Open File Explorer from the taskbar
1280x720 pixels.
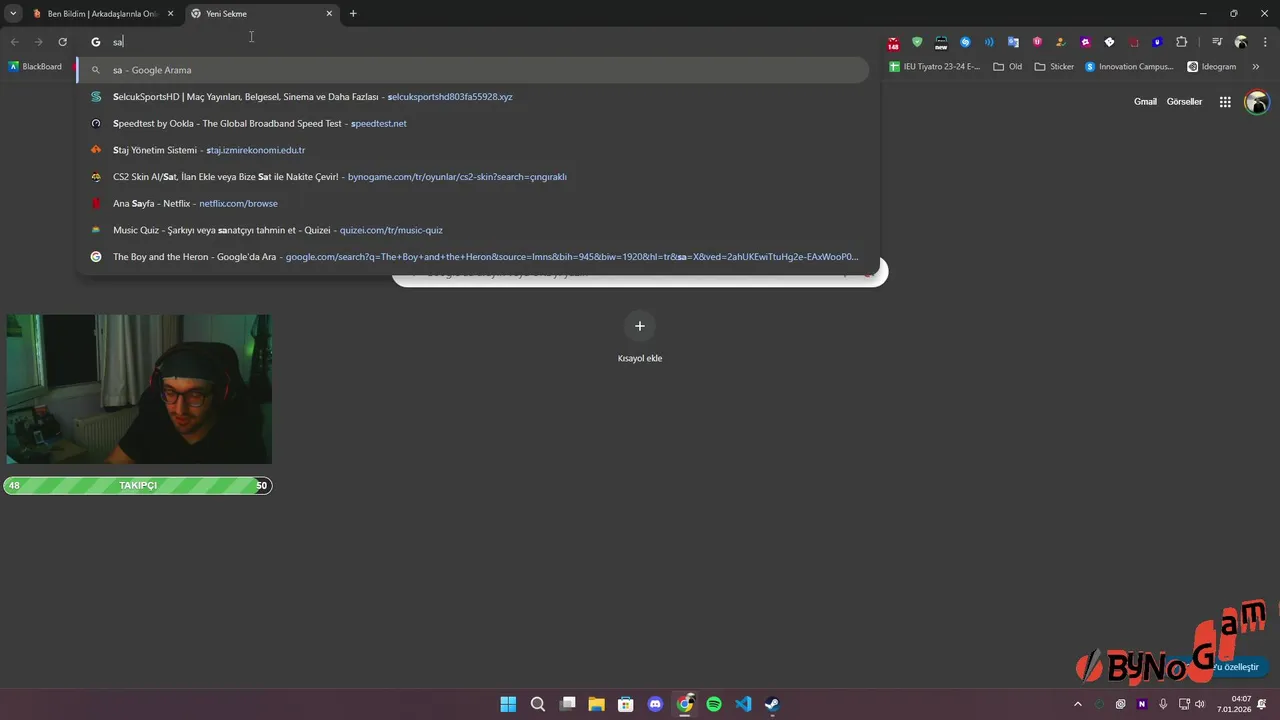click(596, 704)
